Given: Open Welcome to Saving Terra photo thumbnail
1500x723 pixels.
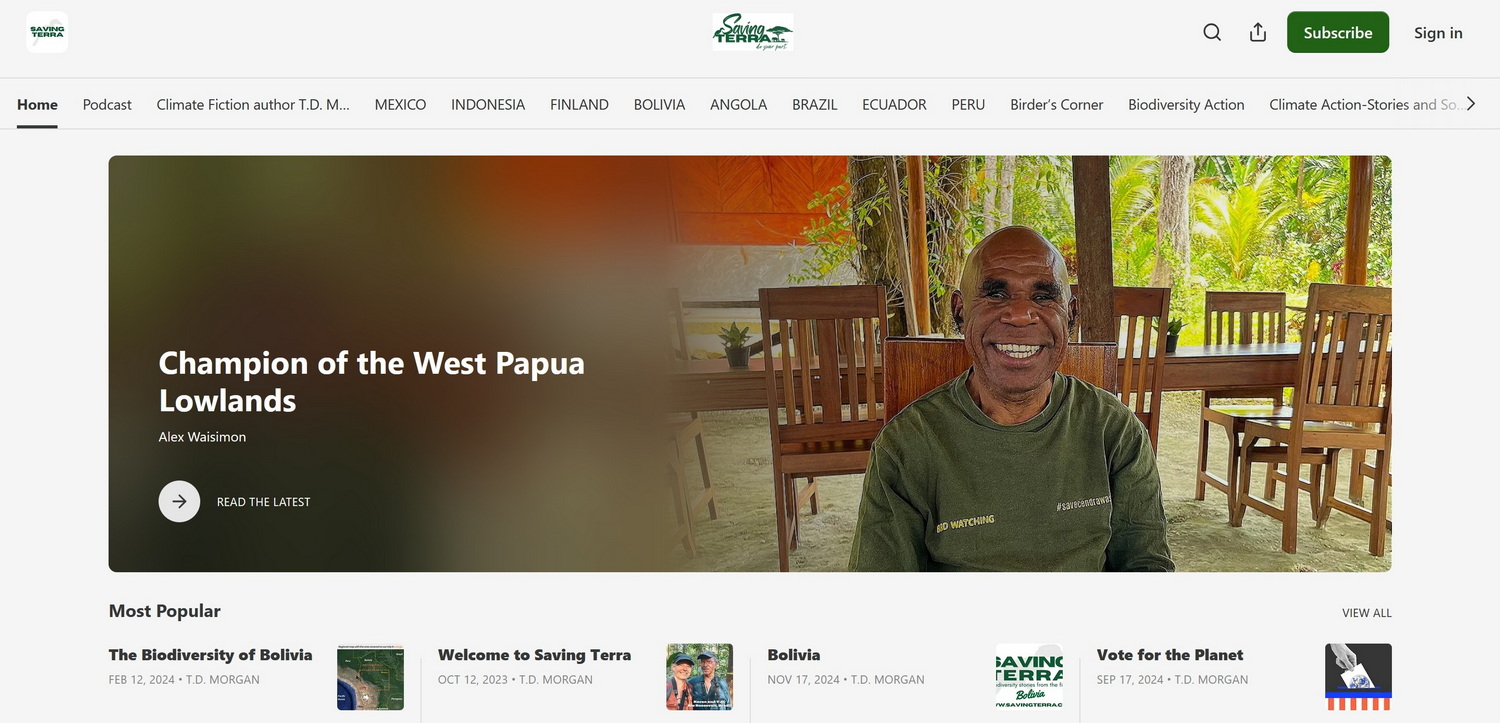Looking at the screenshot, I should 700,677.
